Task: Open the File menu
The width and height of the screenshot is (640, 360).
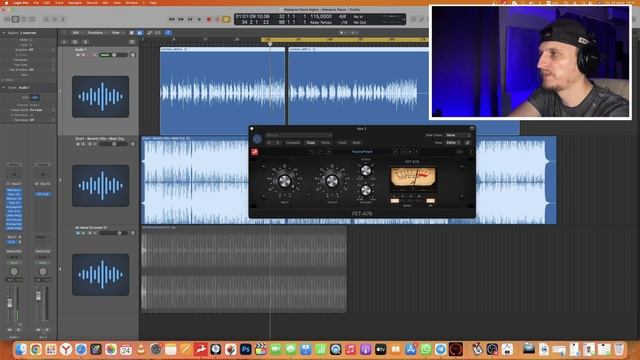Action: (36, 2)
